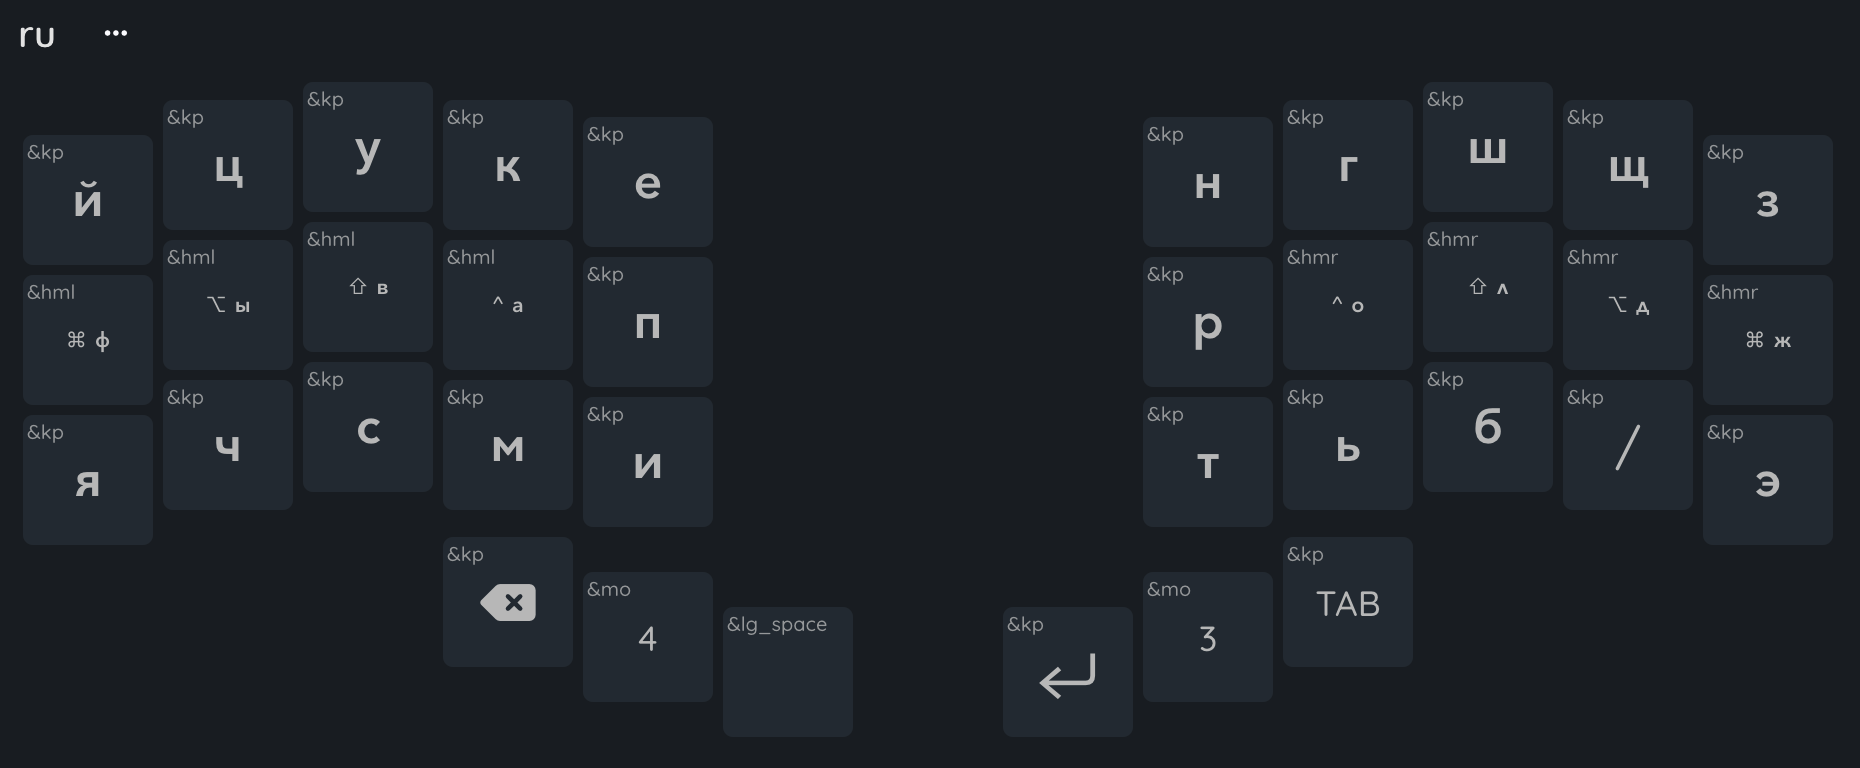
Task: Select the blank lg_space thumb key
Action: tap(788, 672)
